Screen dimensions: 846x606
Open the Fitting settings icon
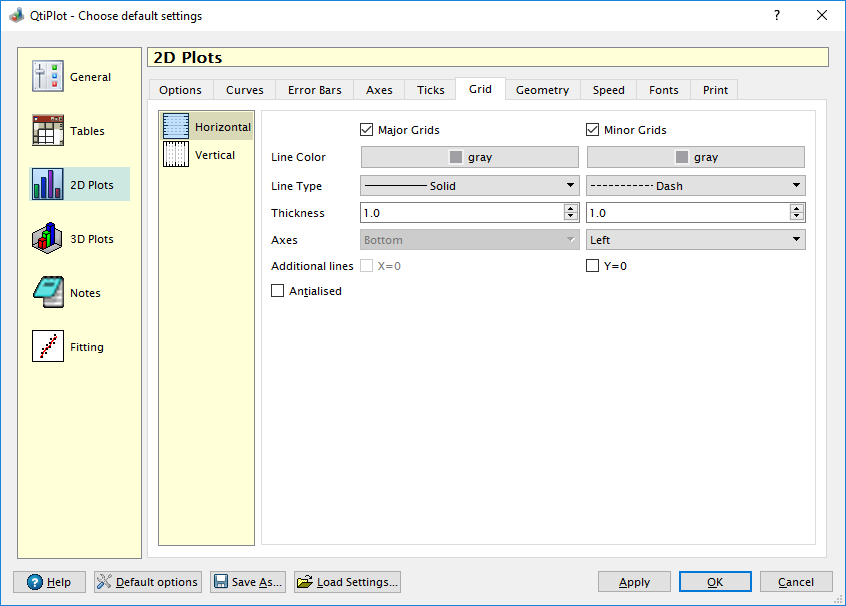click(48, 347)
